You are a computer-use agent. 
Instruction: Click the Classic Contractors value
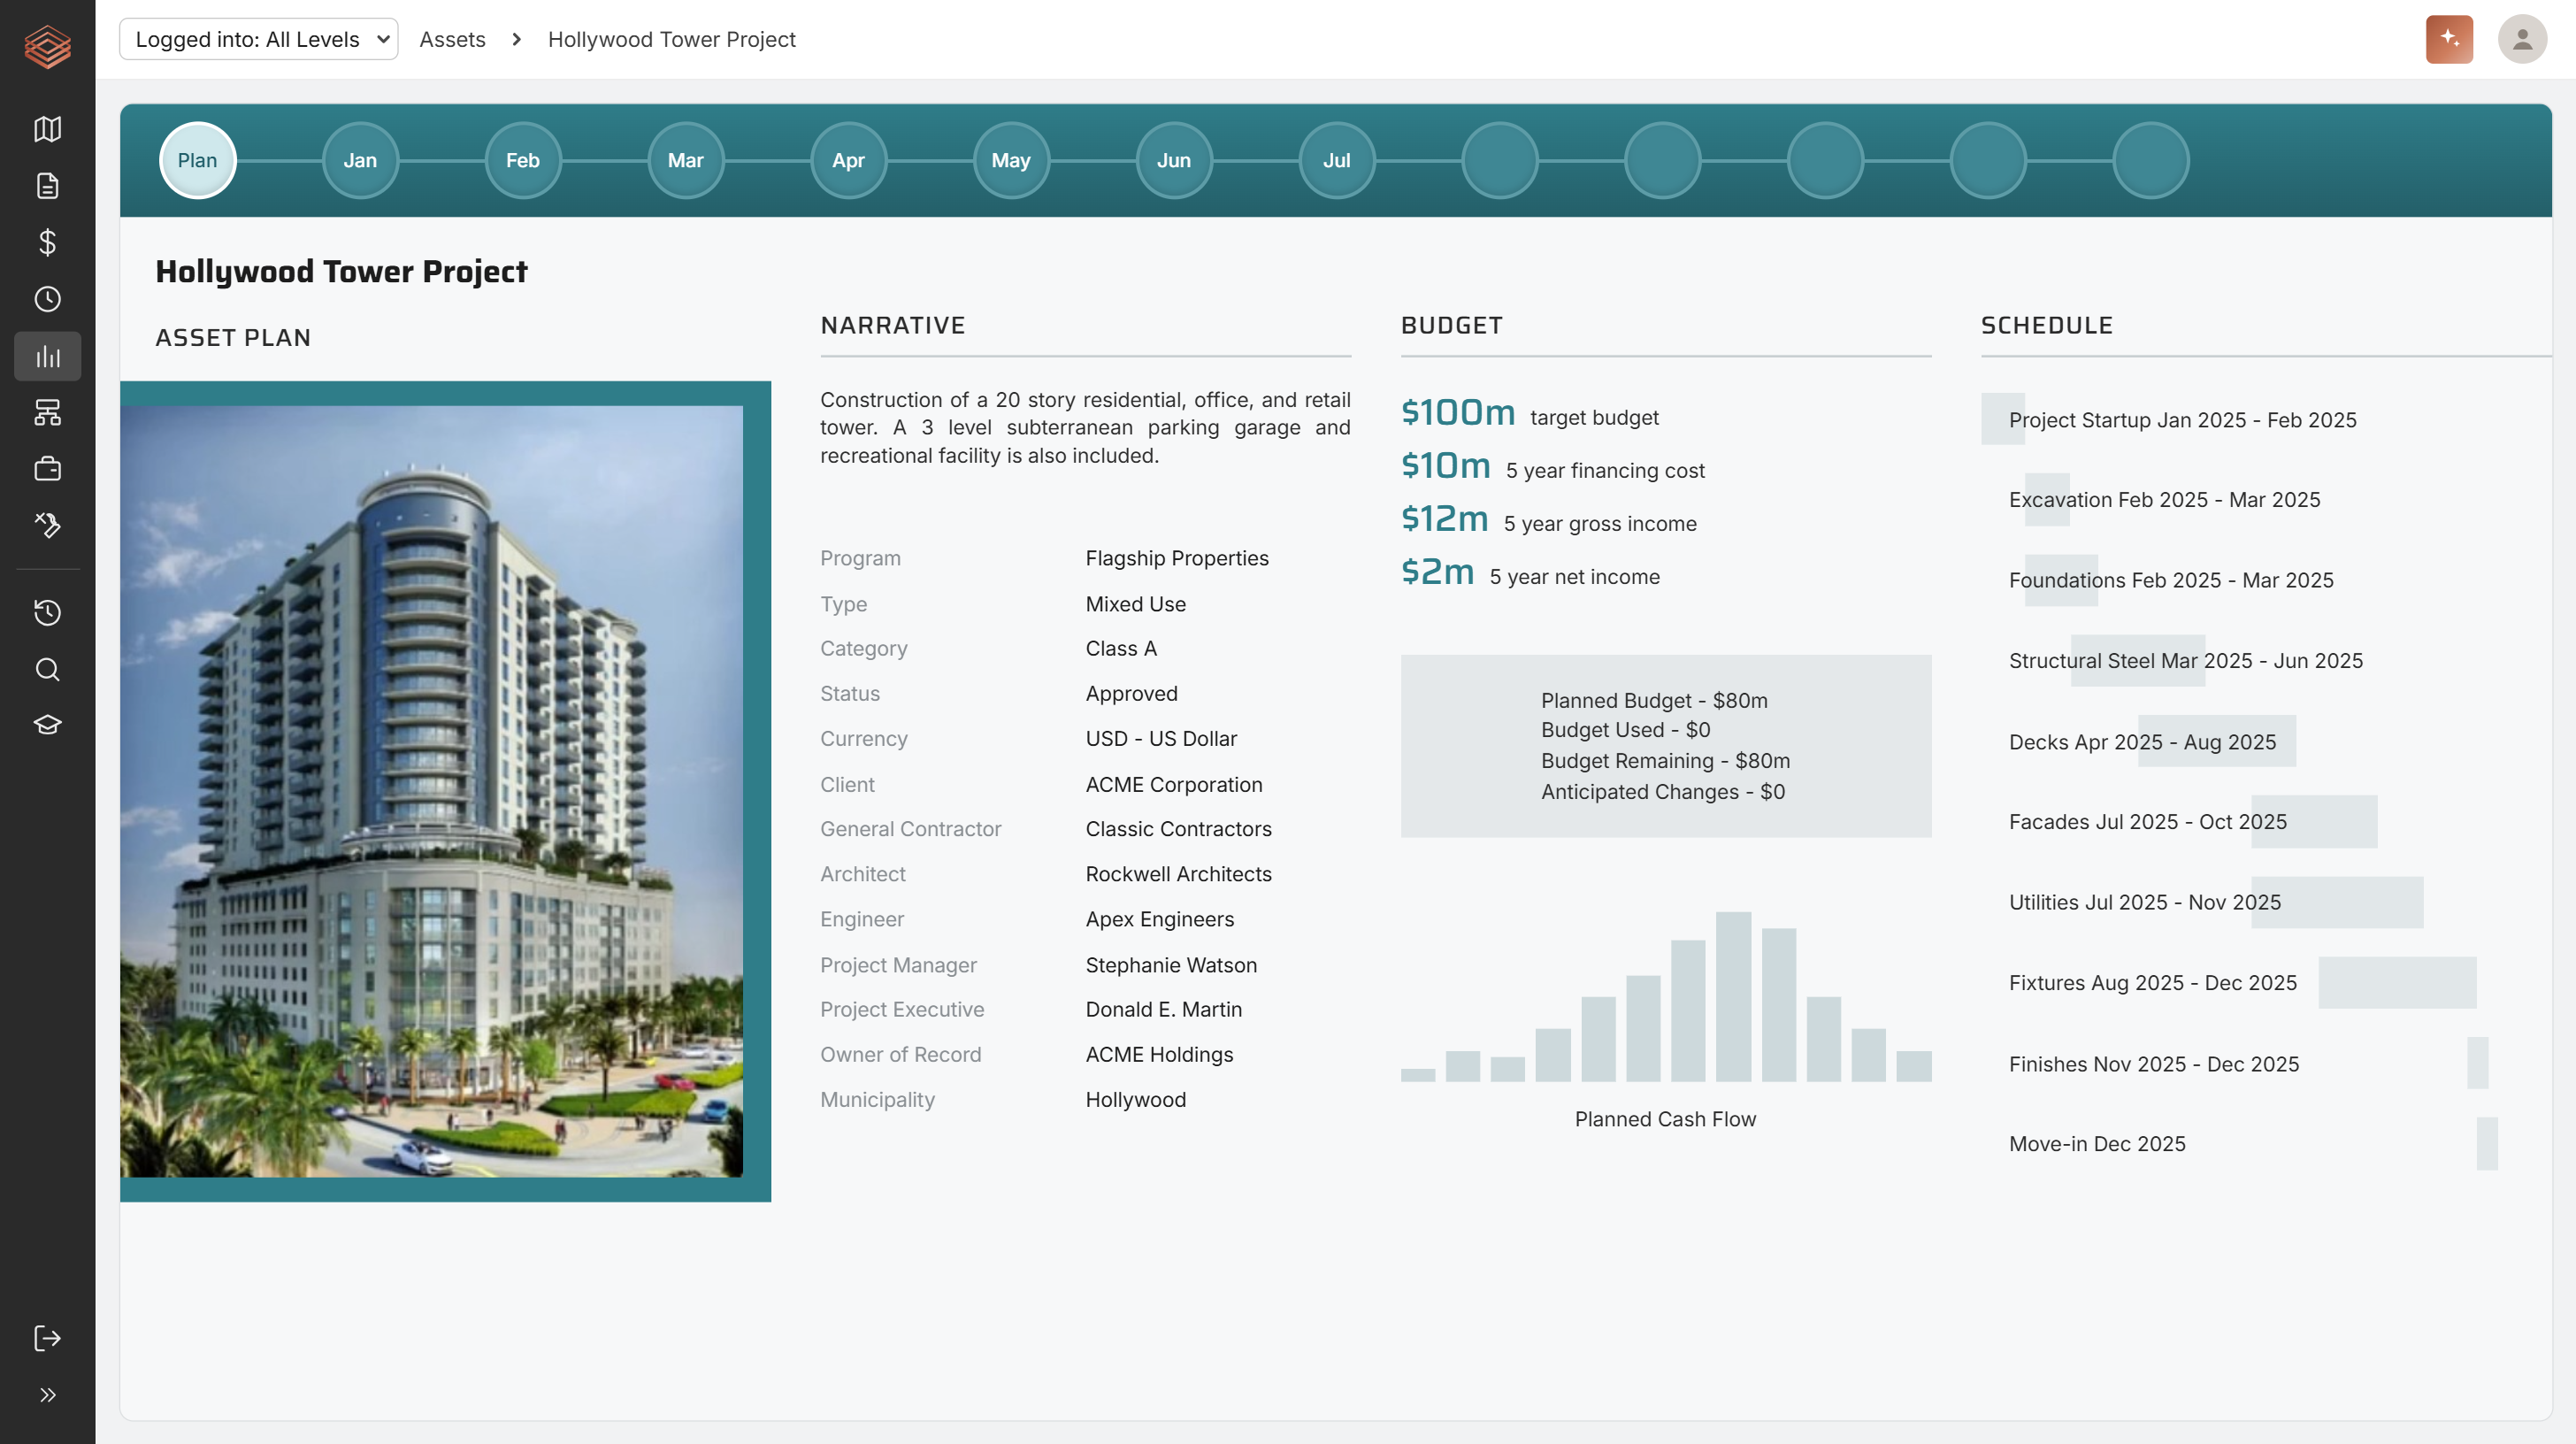(1178, 829)
